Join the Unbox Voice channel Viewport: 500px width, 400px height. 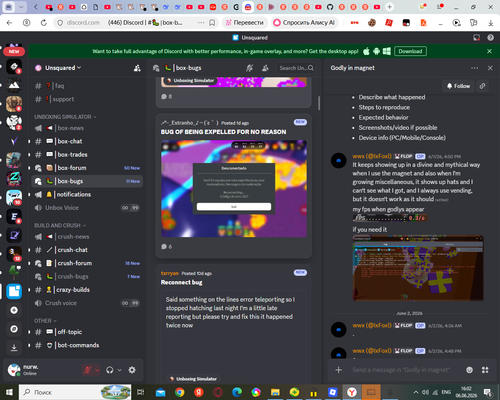[87, 208]
